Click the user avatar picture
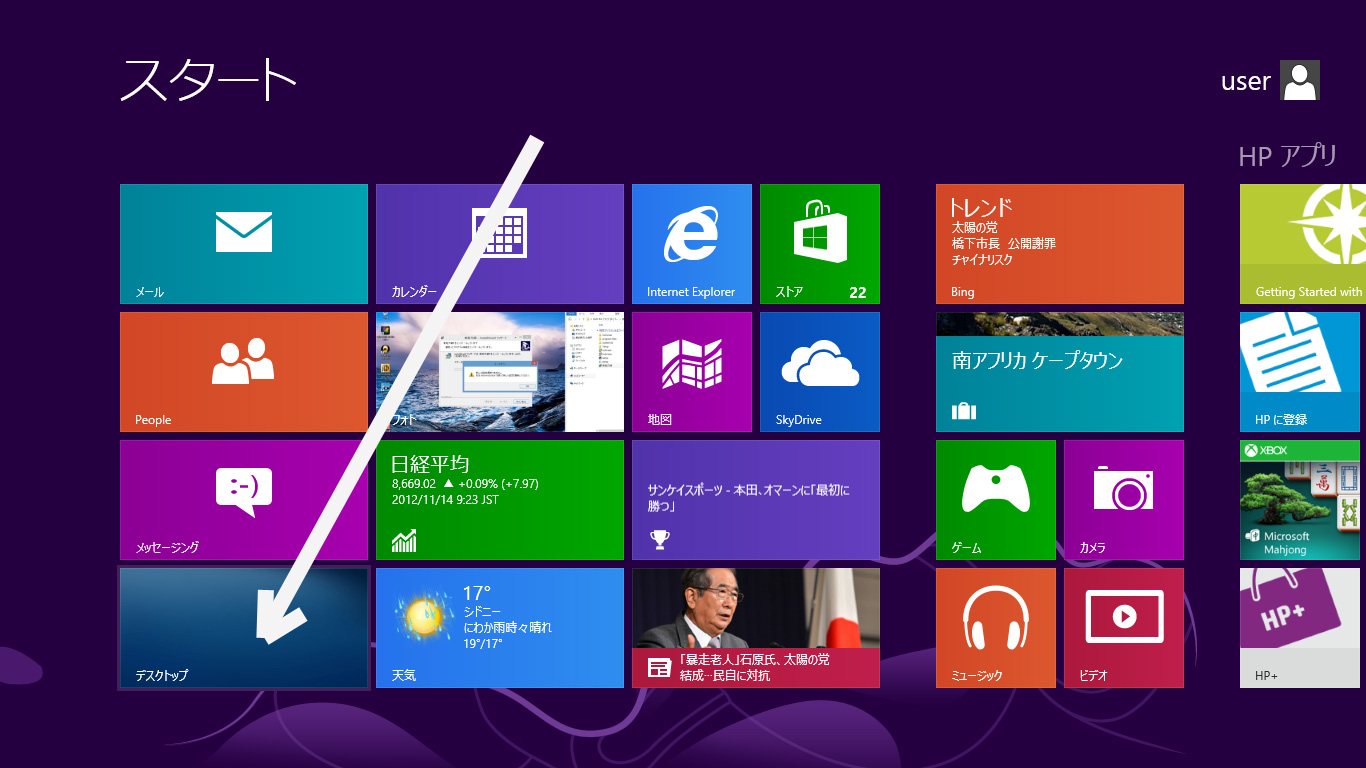This screenshot has height=768, width=1366. coord(1300,80)
